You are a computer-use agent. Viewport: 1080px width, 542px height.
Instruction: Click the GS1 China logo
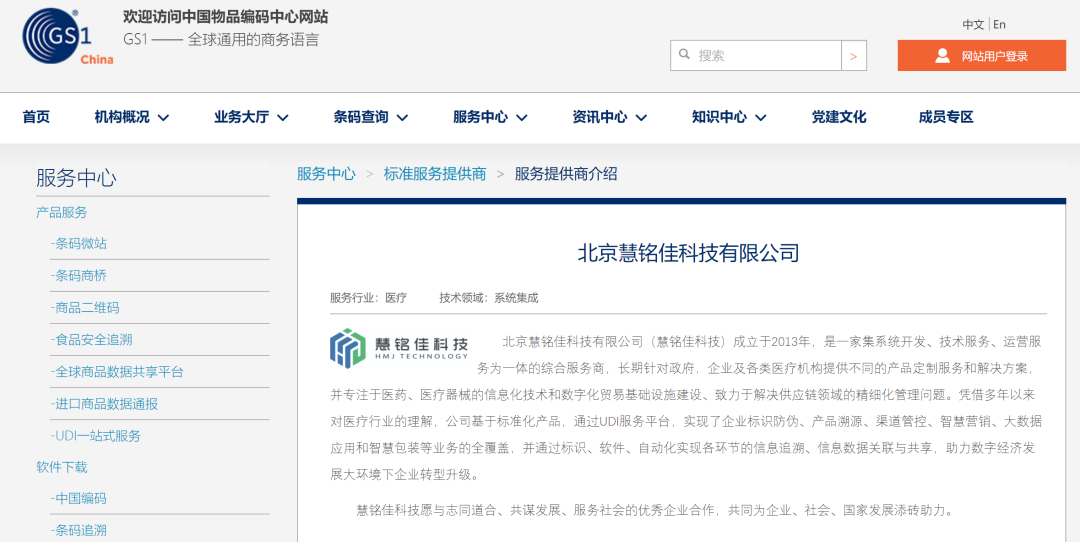point(68,37)
